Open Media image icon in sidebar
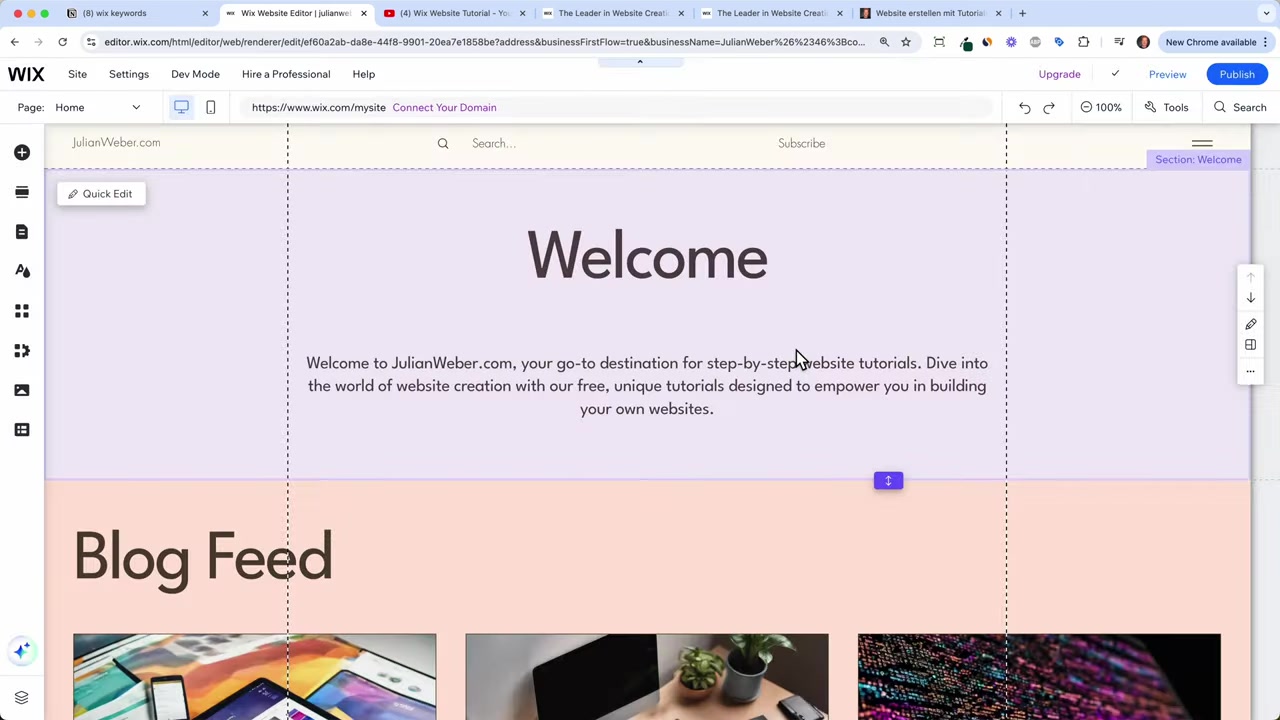The image size is (1280, 720). (22, 390)
